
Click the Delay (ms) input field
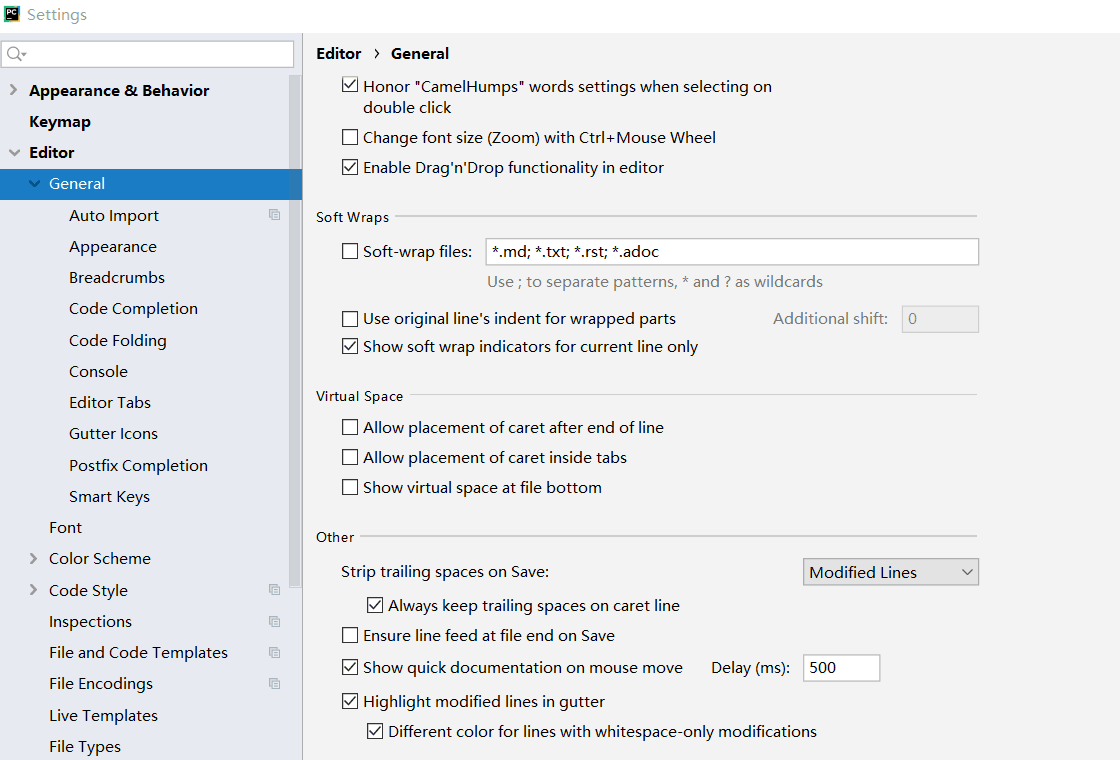coord(841,668)
